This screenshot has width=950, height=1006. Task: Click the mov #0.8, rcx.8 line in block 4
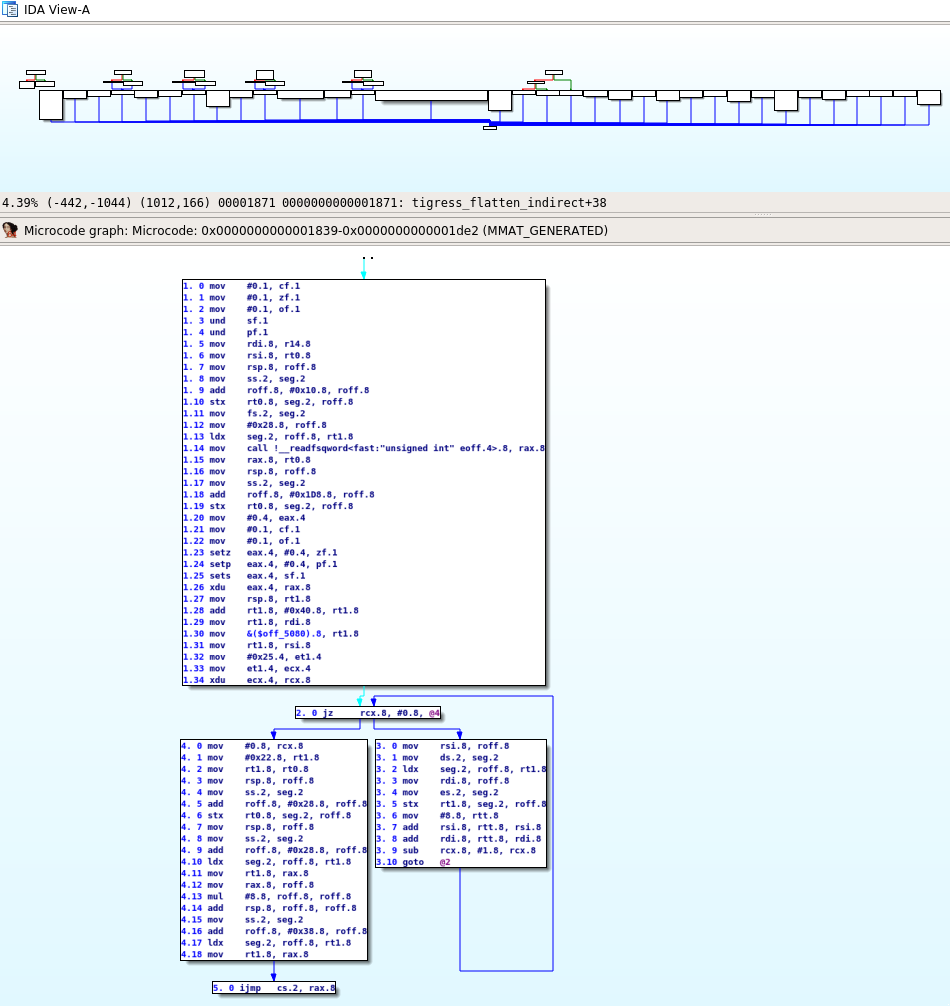256,746
